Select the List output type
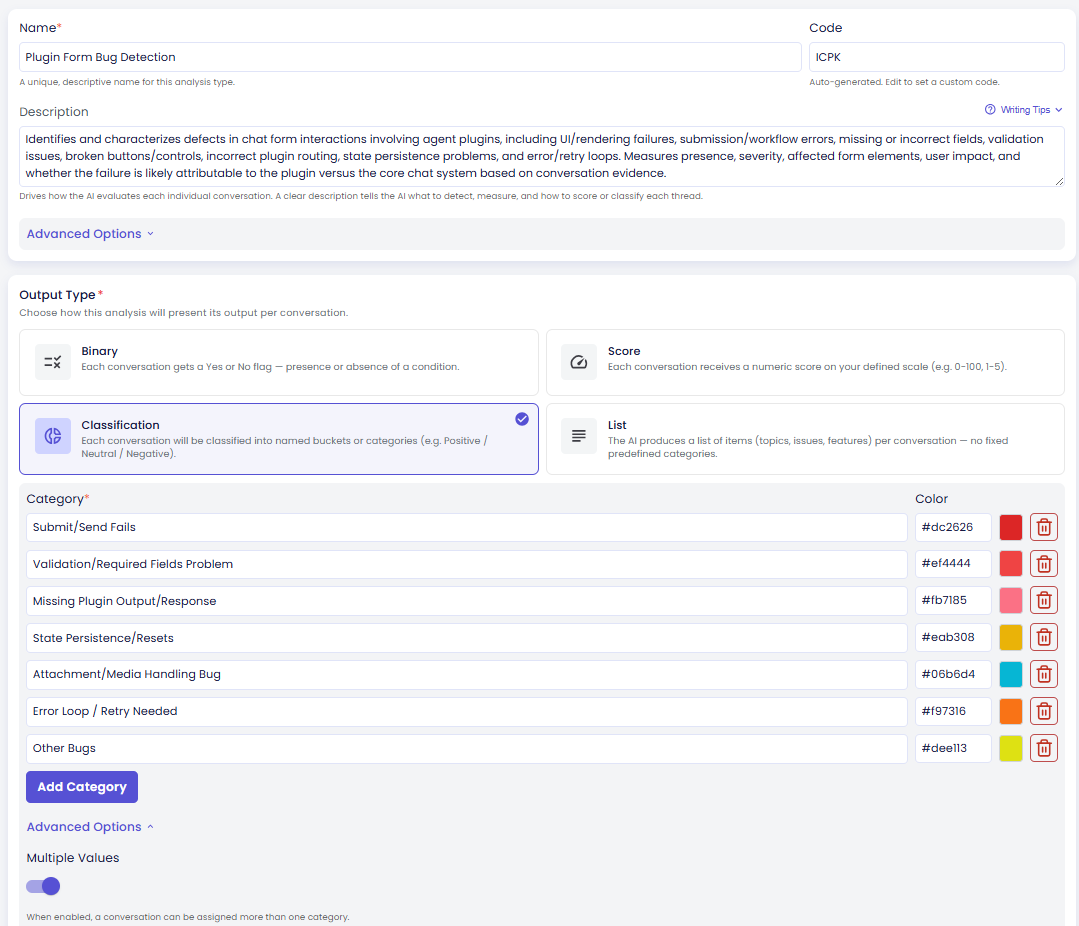 click(x=805, y=439)
